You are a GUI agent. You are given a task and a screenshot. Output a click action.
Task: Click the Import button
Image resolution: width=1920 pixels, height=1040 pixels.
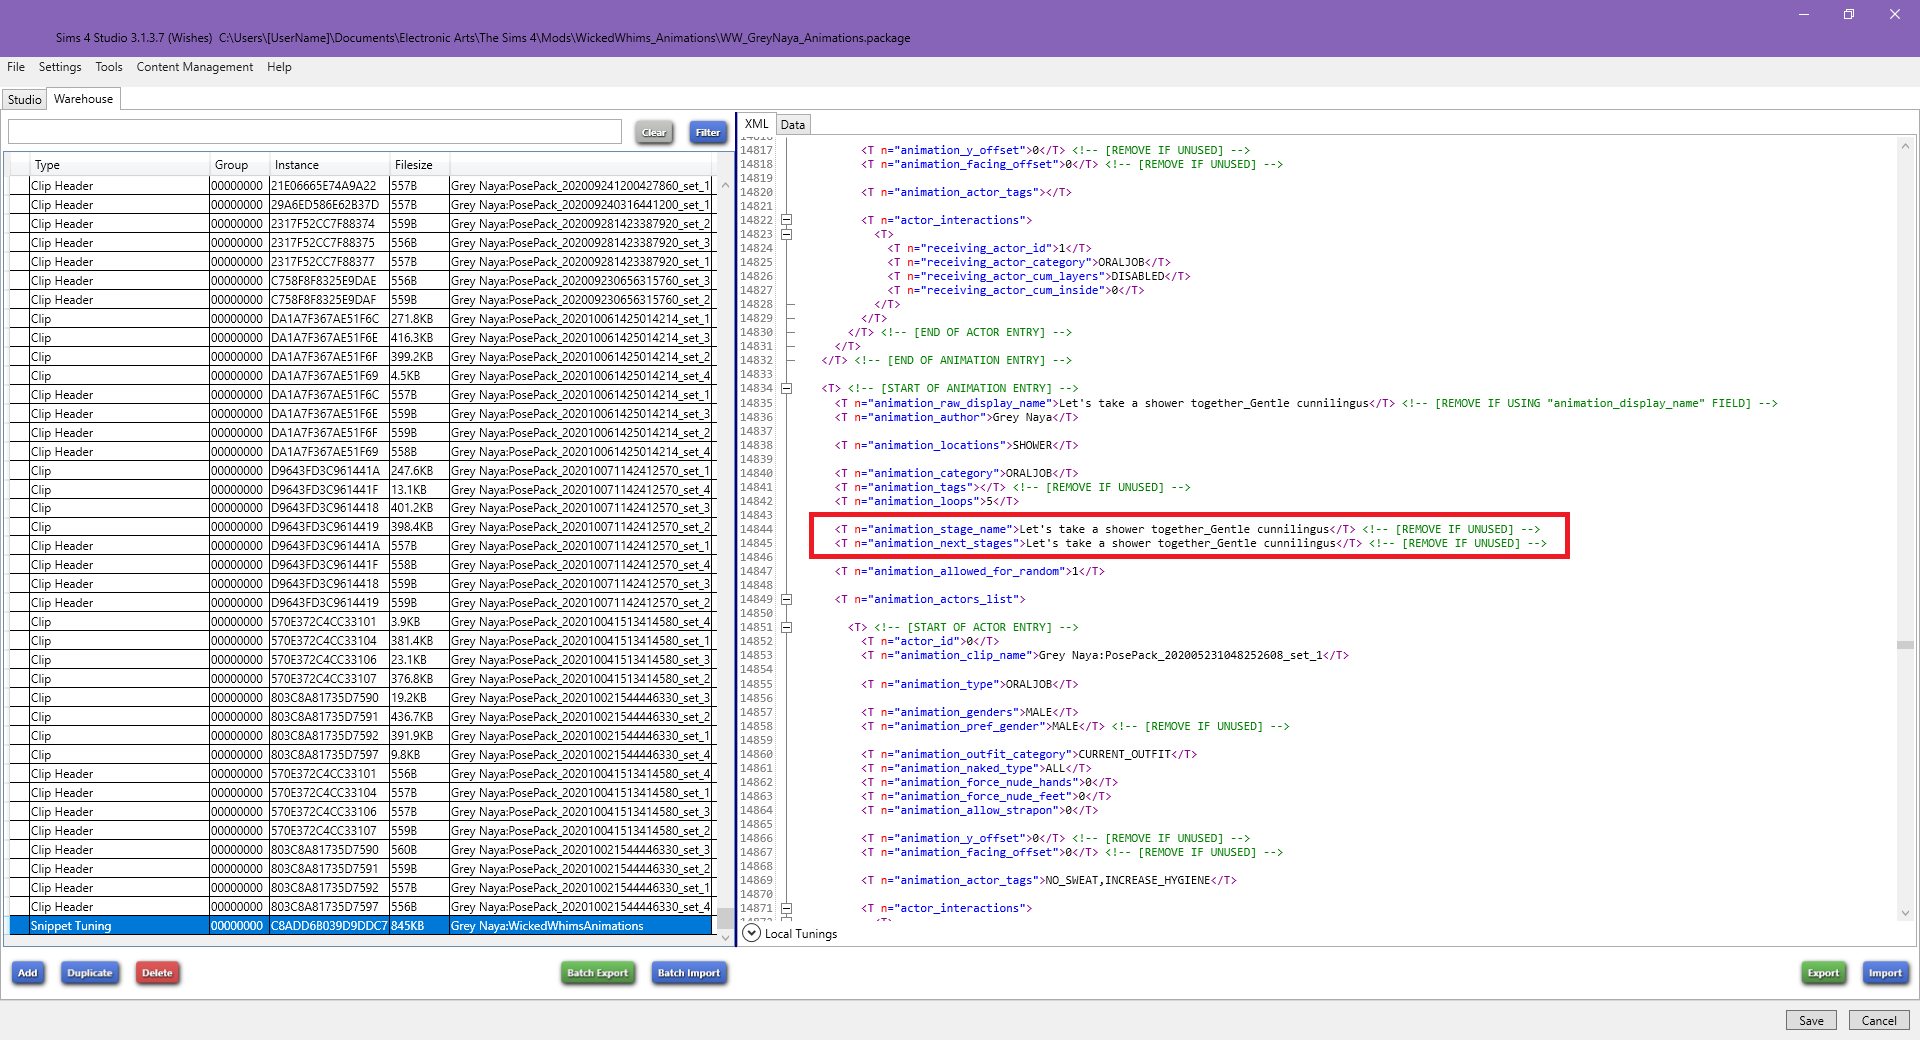(1886, 973)
